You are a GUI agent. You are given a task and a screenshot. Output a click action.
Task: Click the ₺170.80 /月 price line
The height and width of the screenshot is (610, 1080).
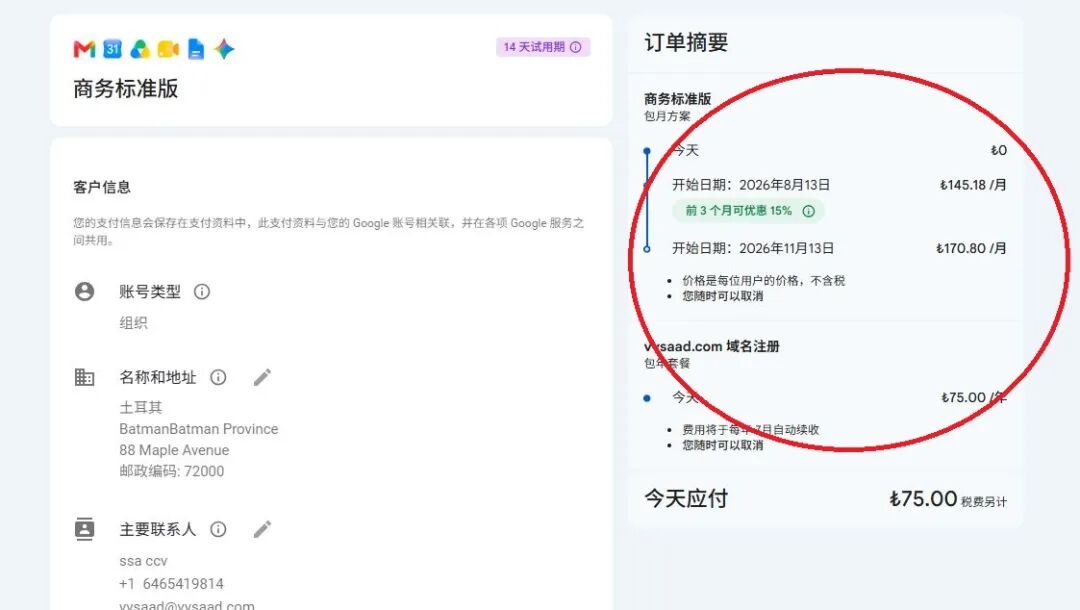click(x=971, y=249)
